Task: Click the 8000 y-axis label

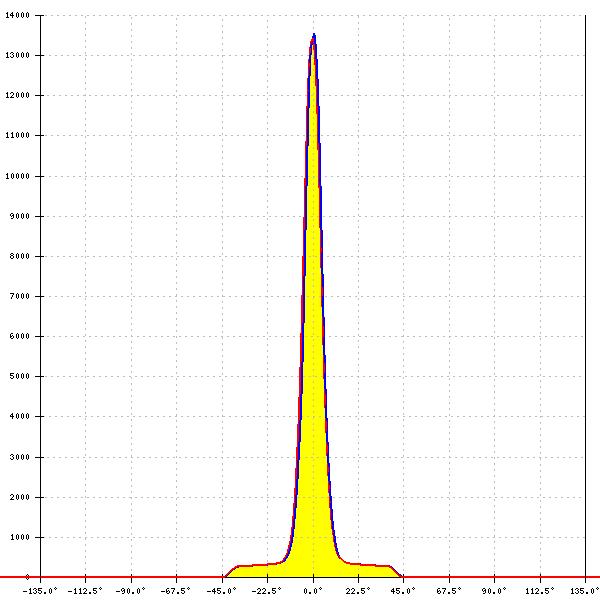Action: 19,256
